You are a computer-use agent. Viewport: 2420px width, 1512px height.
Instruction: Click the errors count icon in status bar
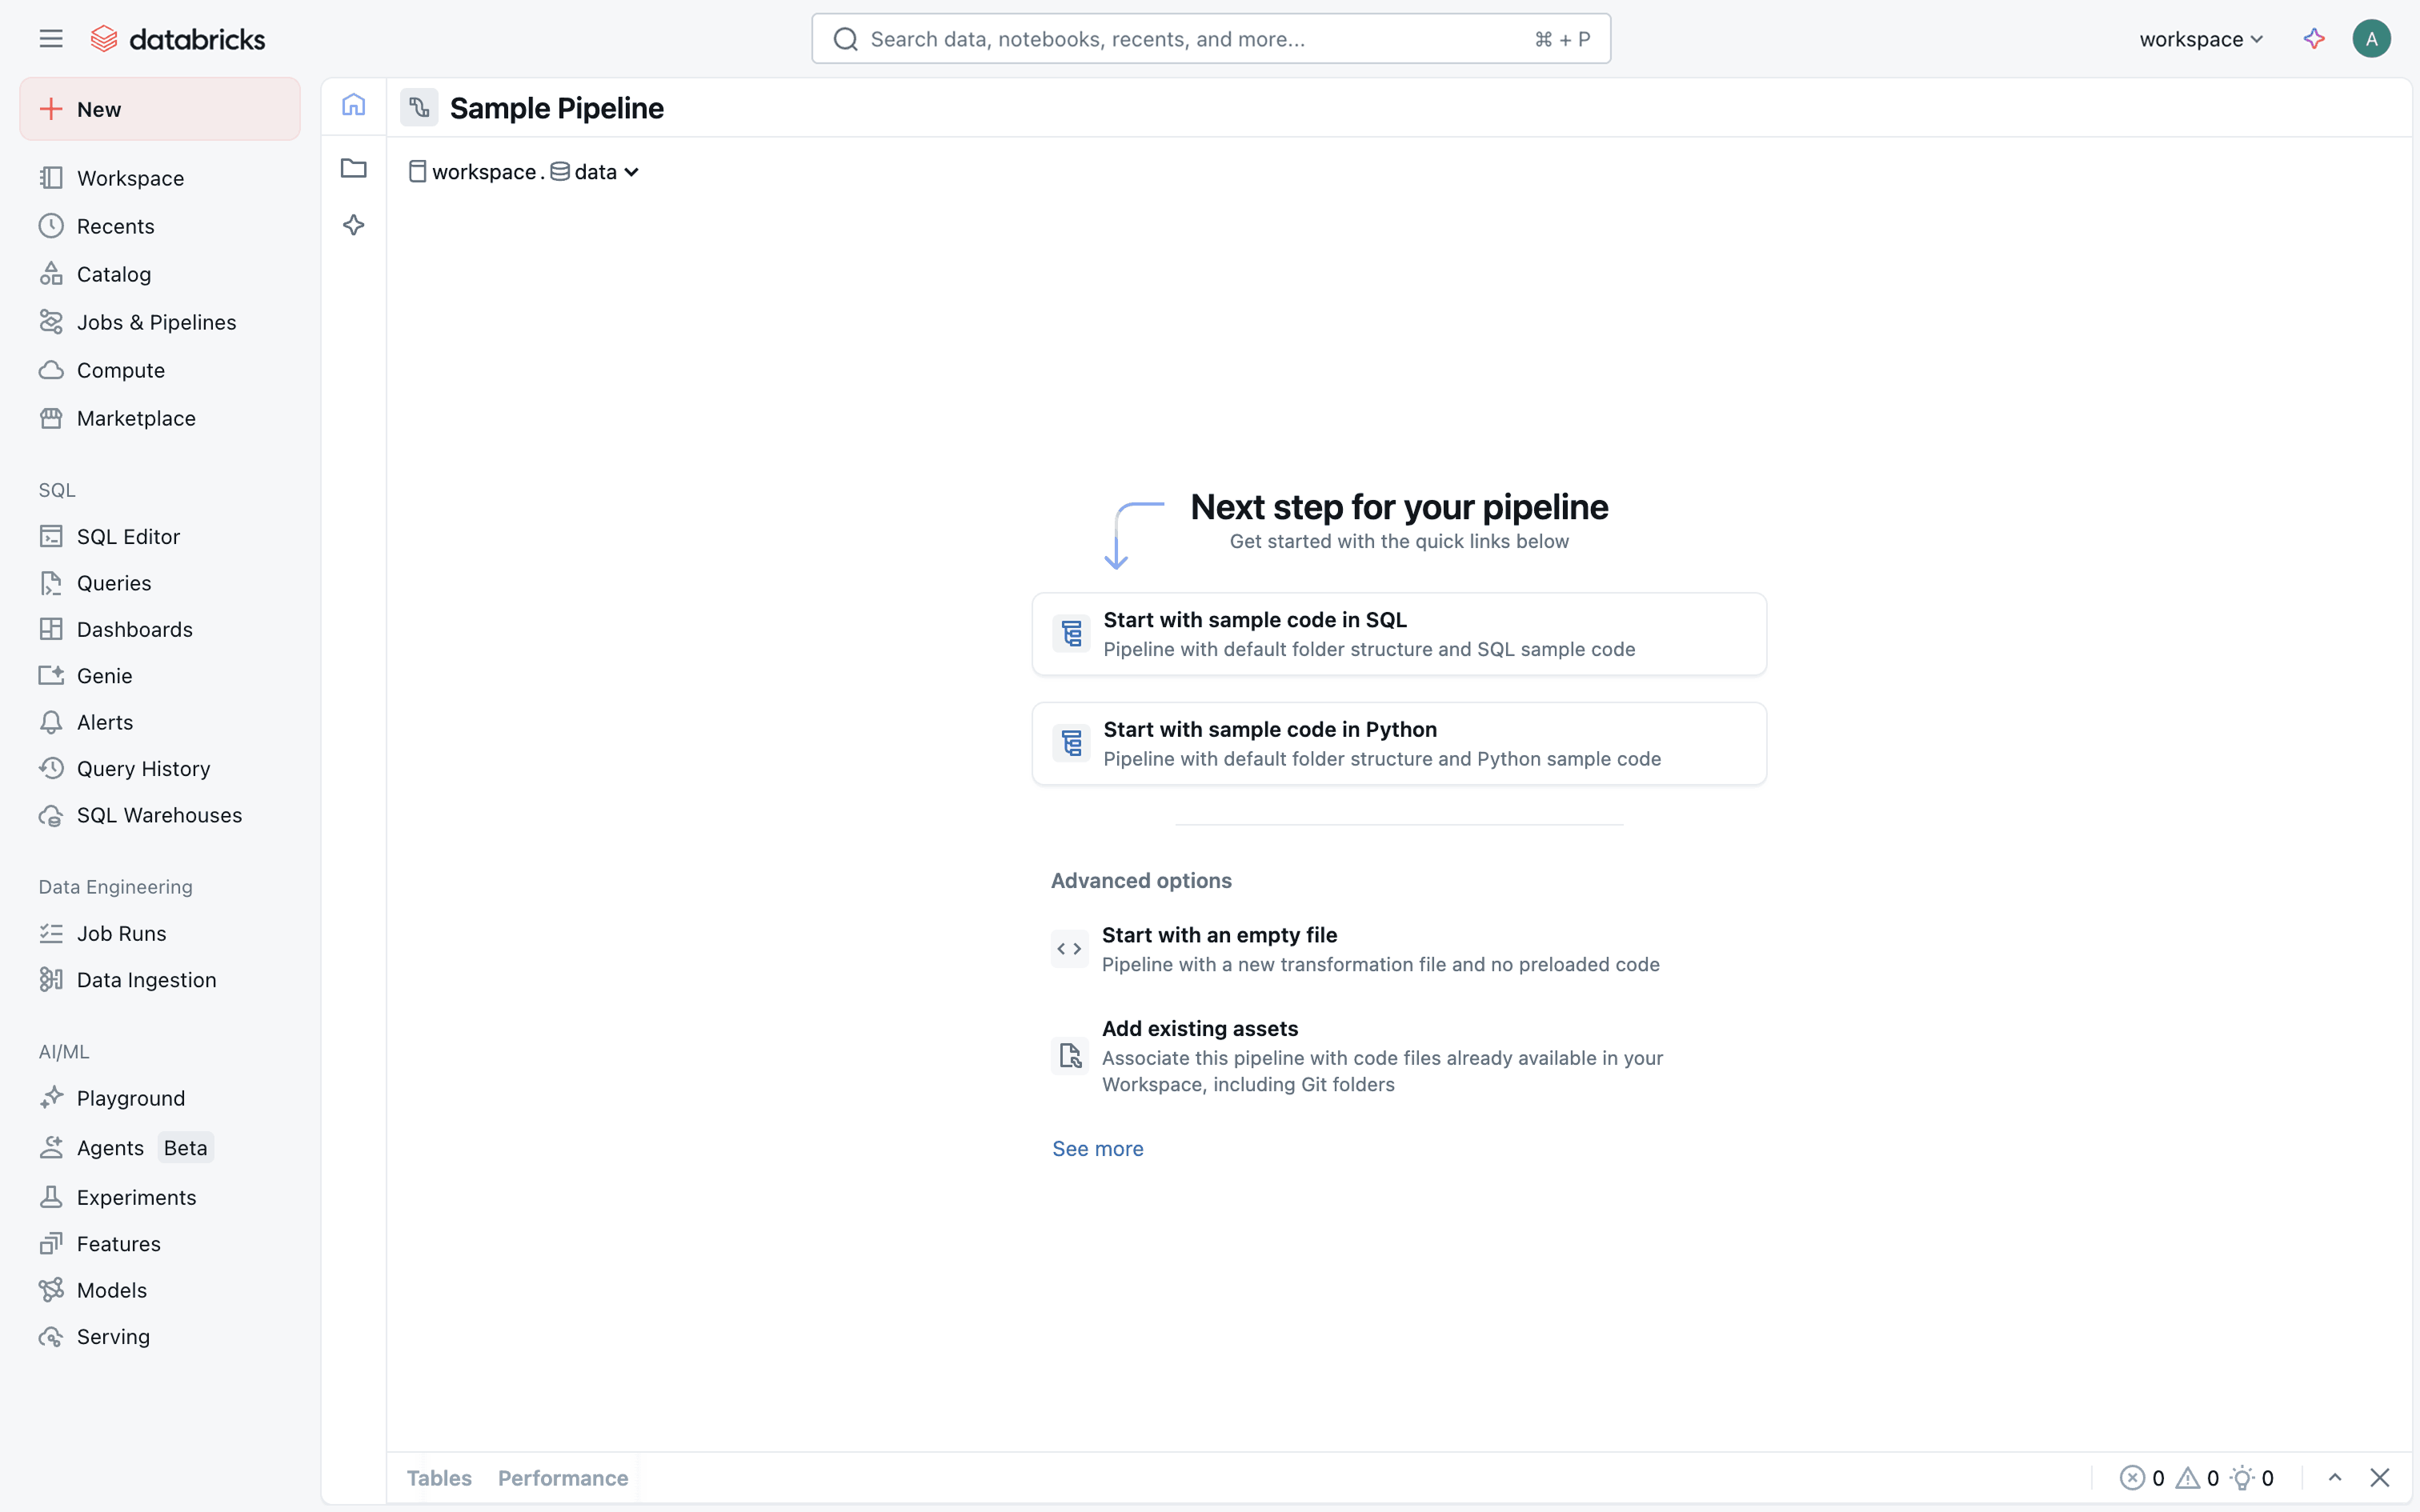pos(2131,1477)
